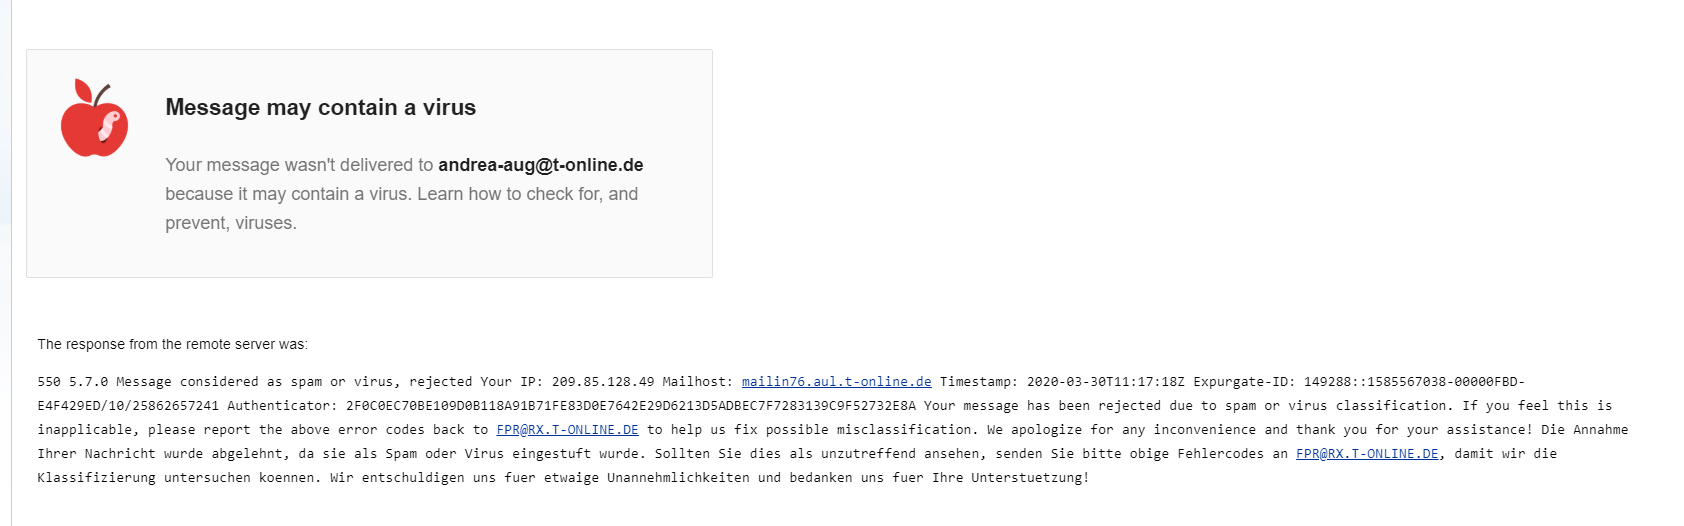Image resolution: width=1684 pixels, height=526 pixels.
Task: Click the 550 5.7.0 error code
Action: point(72,382)
